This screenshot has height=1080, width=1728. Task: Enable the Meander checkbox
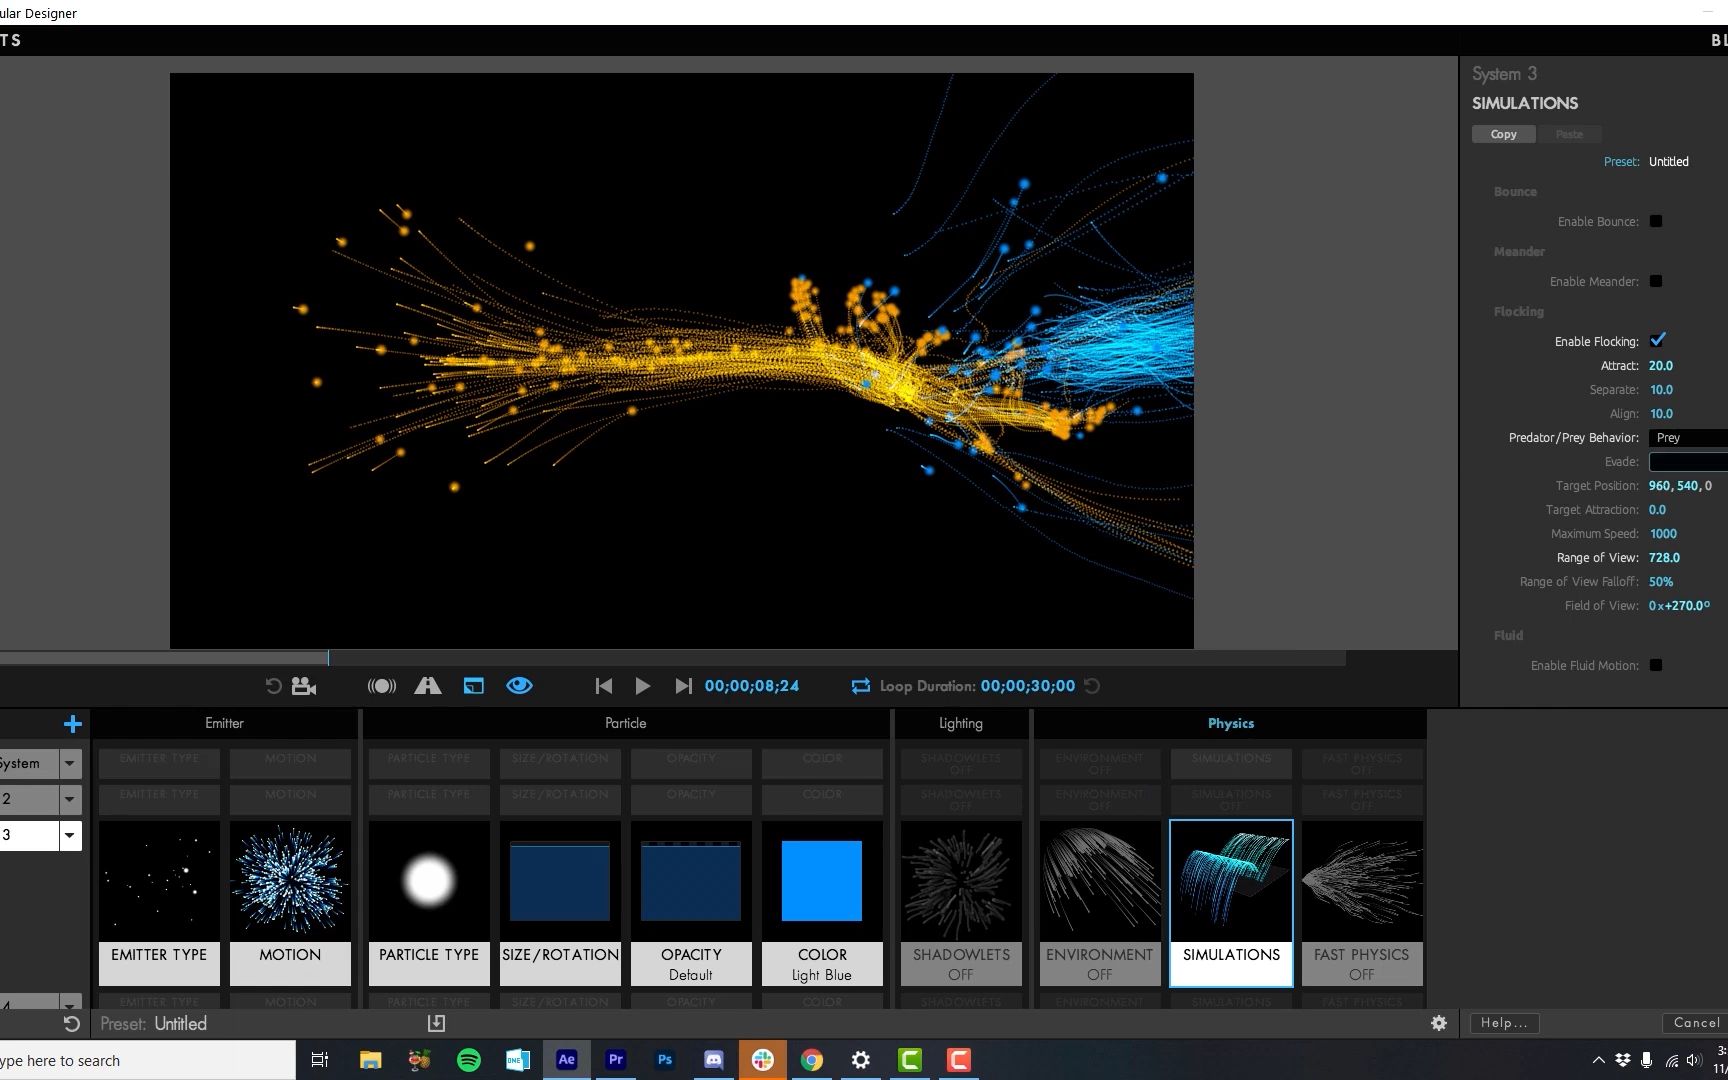click(1656, 281)
